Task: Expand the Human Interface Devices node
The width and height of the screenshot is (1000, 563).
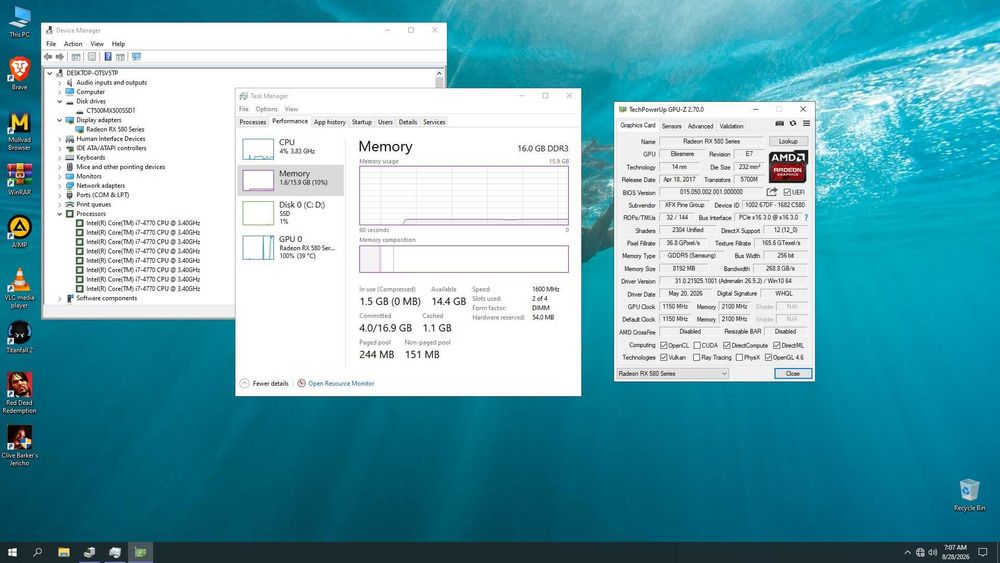Action: [60, 138]
